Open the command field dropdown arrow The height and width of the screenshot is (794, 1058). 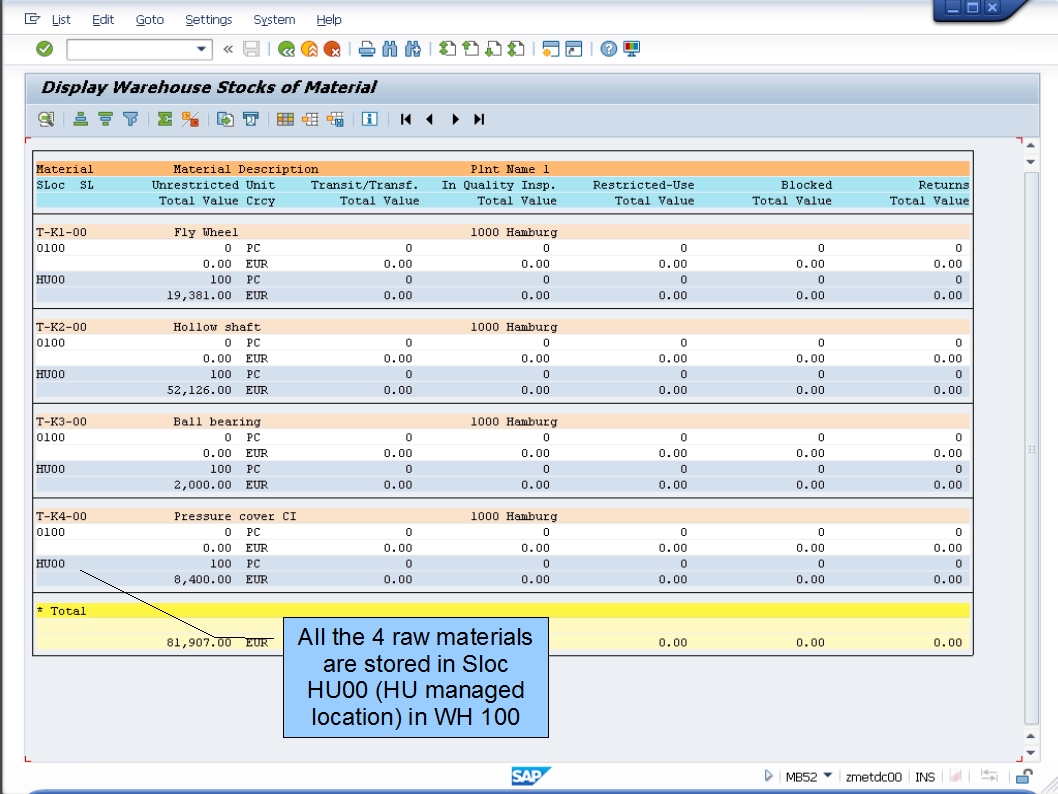pyautogui.click(x=201, y=49)
